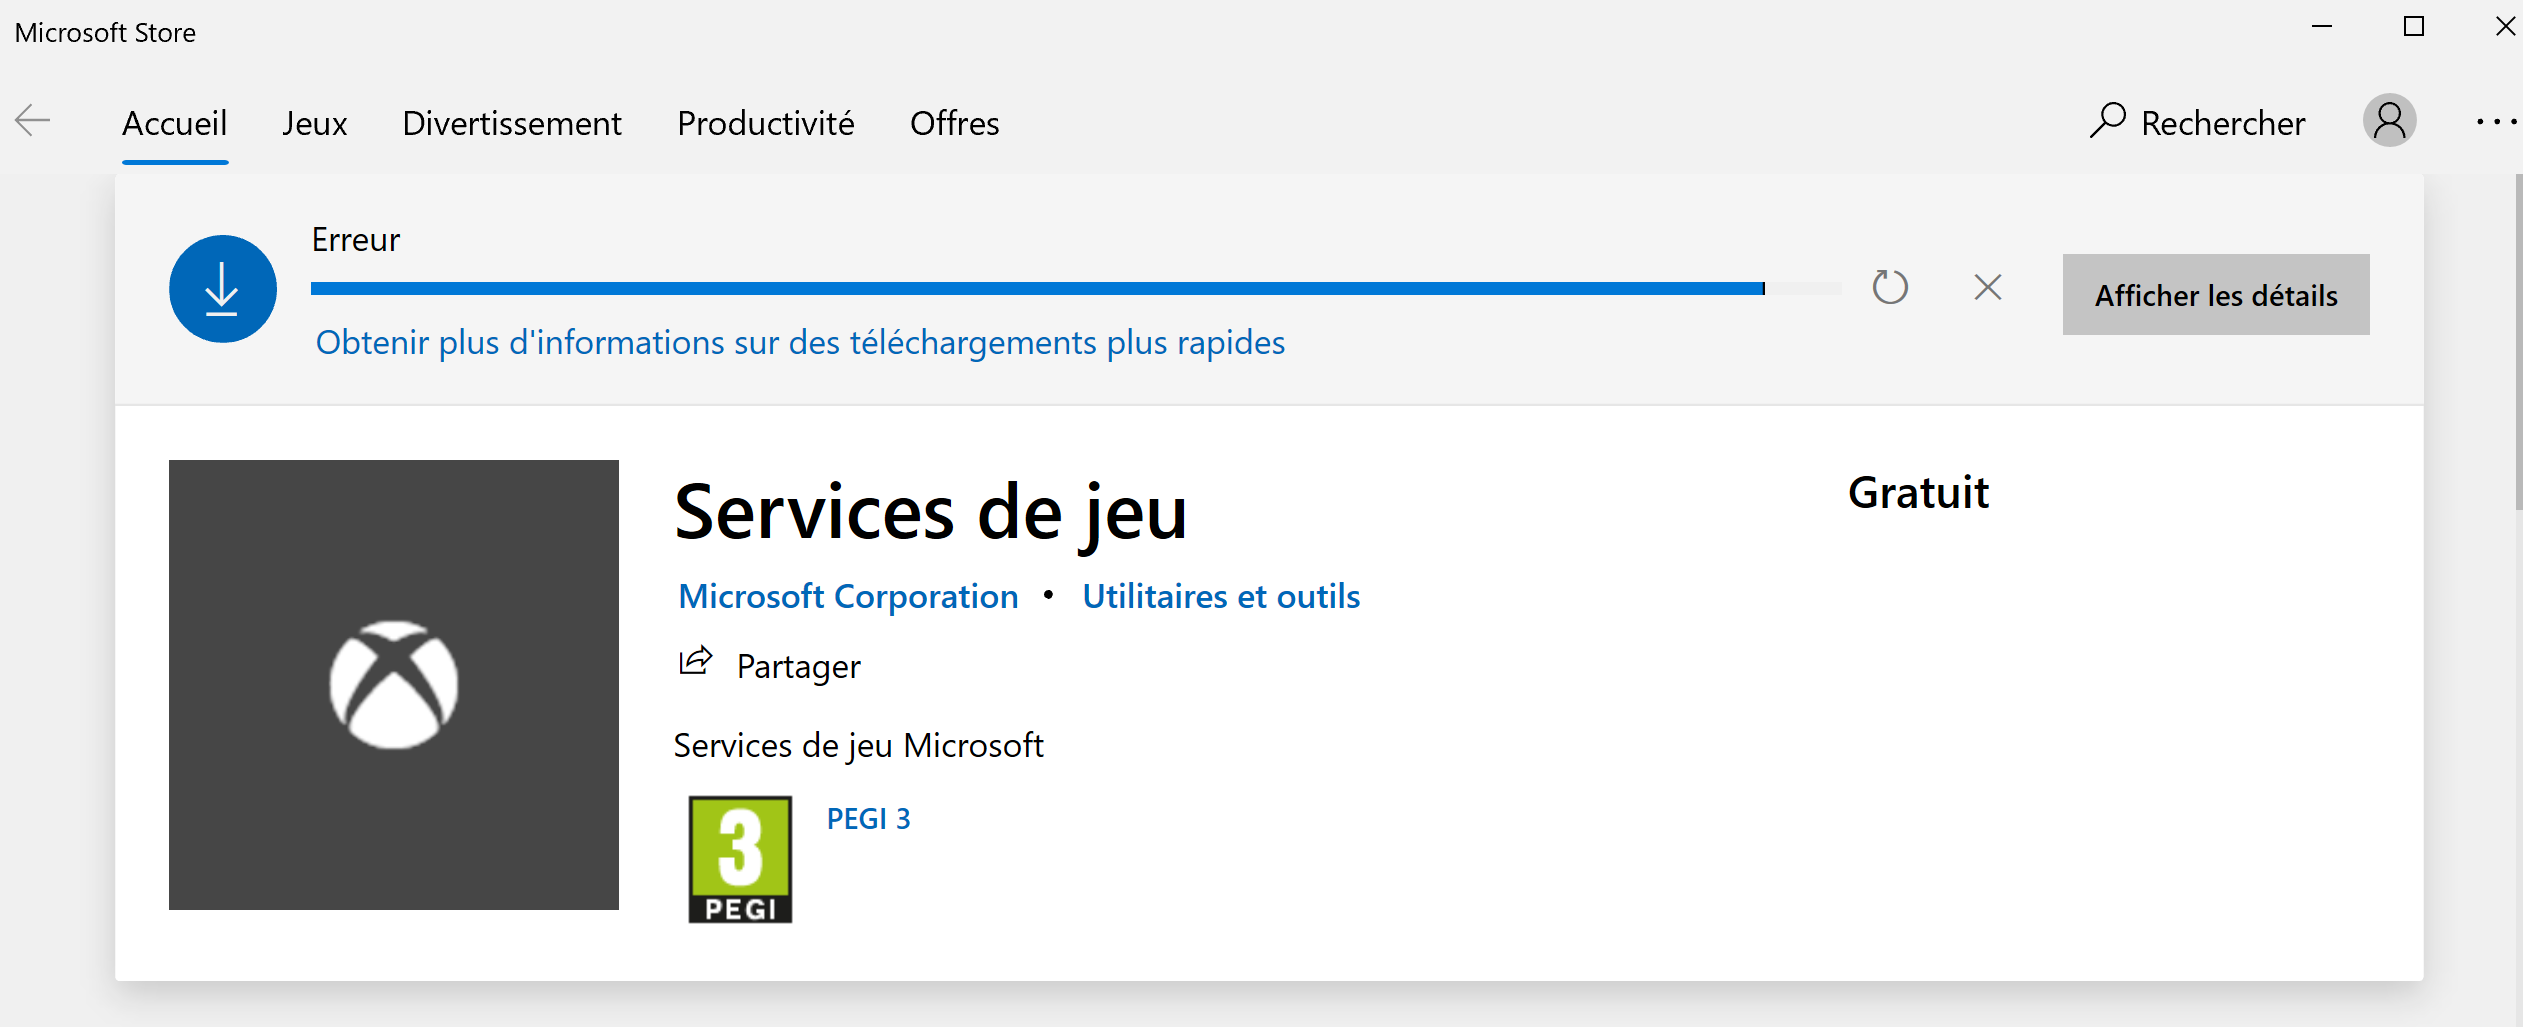Close the Microsoft Store window
Viewport: 2523px width, 1027px height.
[2505, 27]
